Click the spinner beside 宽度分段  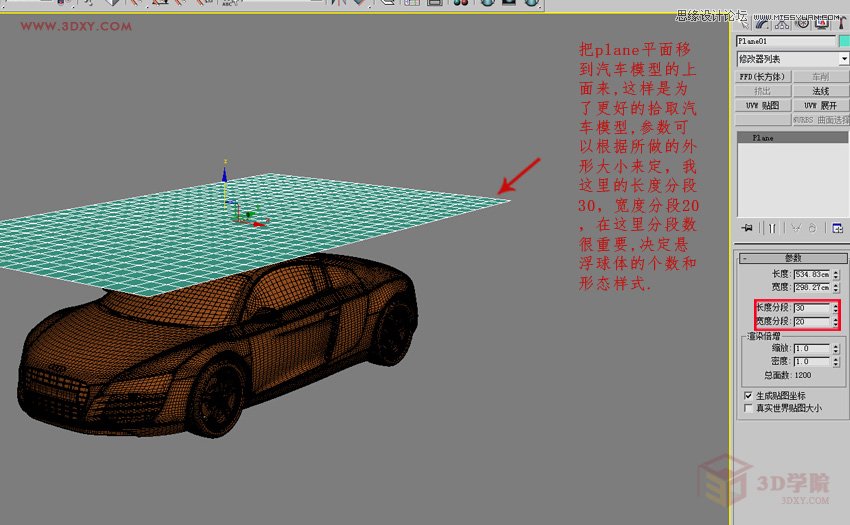(835, 322)
